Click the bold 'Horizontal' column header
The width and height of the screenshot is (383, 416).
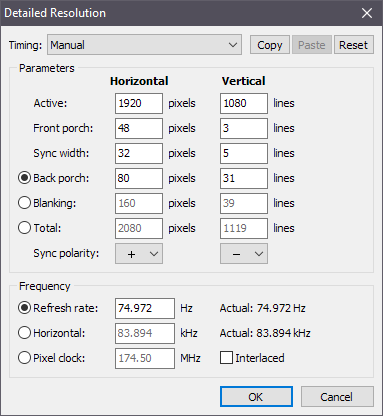[x=139, y=81]
